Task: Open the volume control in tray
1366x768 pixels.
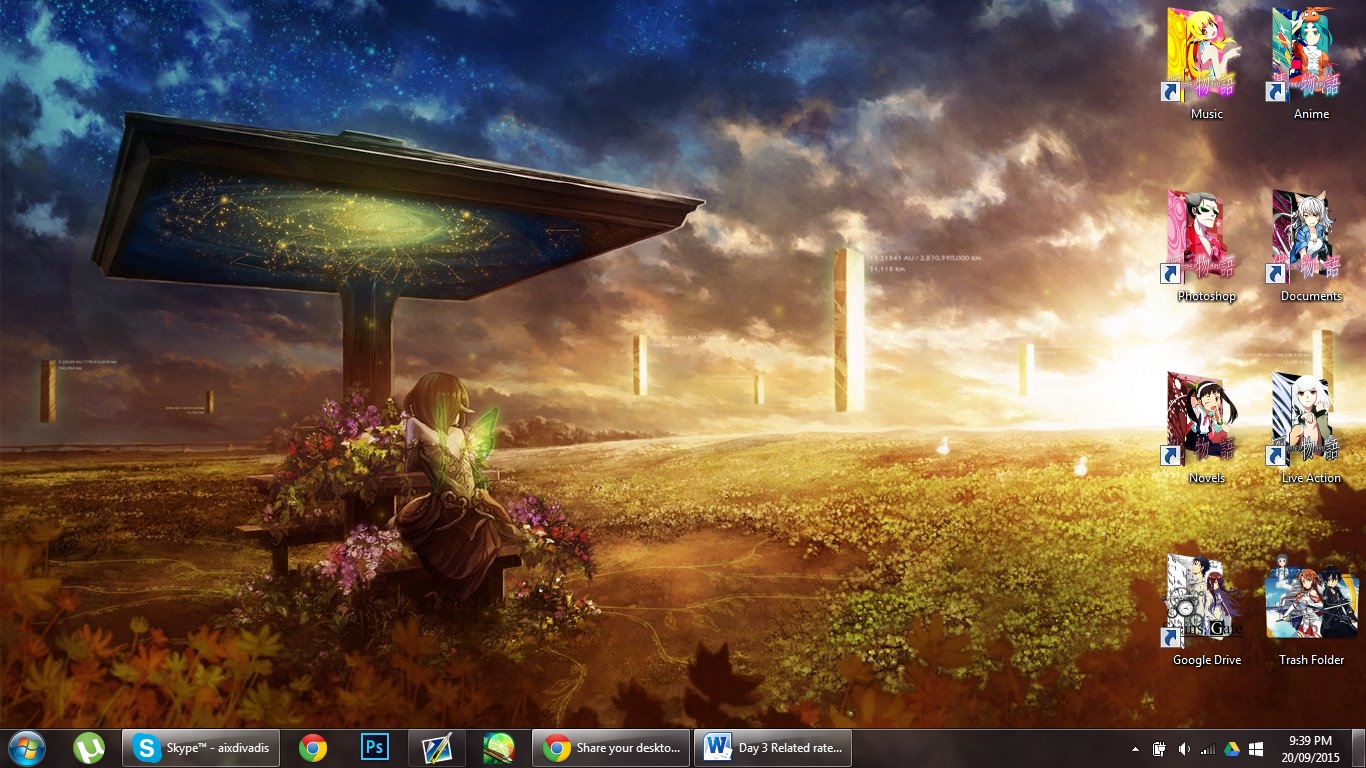Action: tap(1184, 749)
